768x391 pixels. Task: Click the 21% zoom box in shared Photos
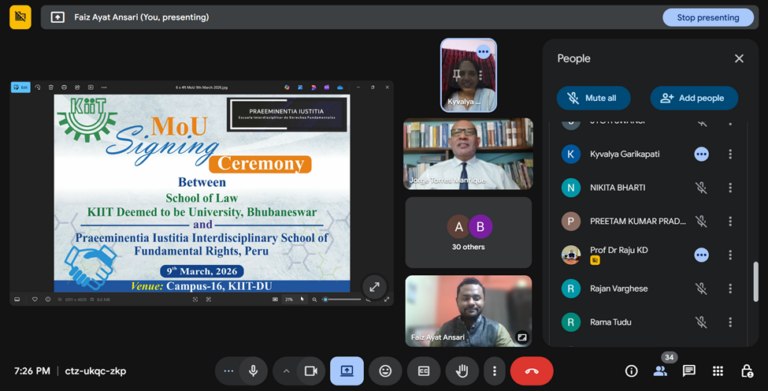coord(289,299)
